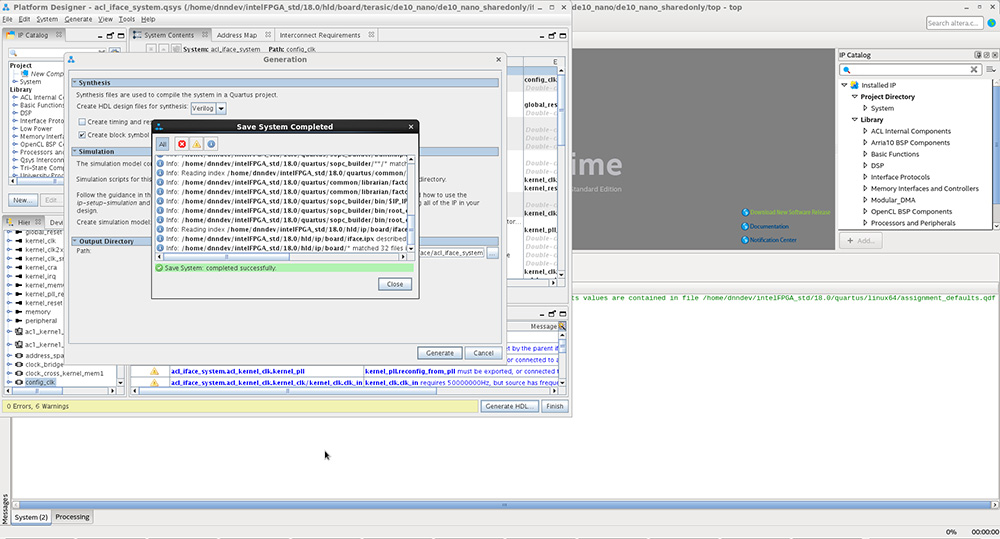Show all messages with the All filter
The height and width of the screenshot is (539, 1000).
point(163,144)
